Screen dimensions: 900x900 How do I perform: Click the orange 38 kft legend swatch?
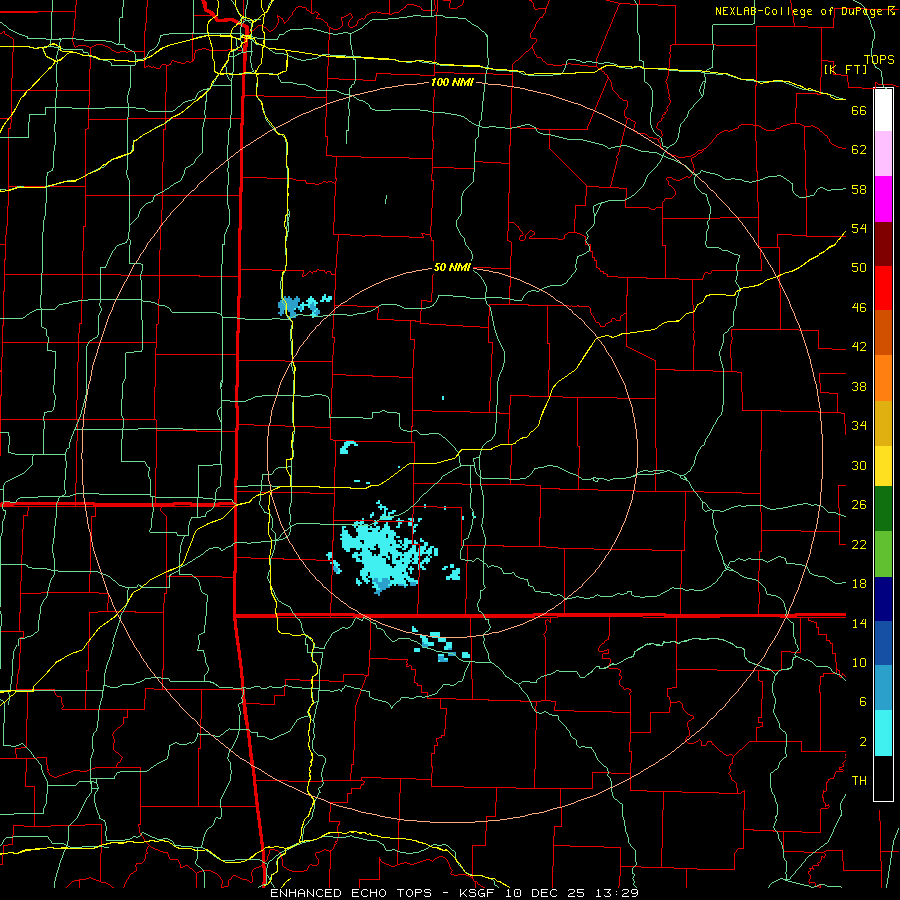pyautogui.click(x=883, y=378)
